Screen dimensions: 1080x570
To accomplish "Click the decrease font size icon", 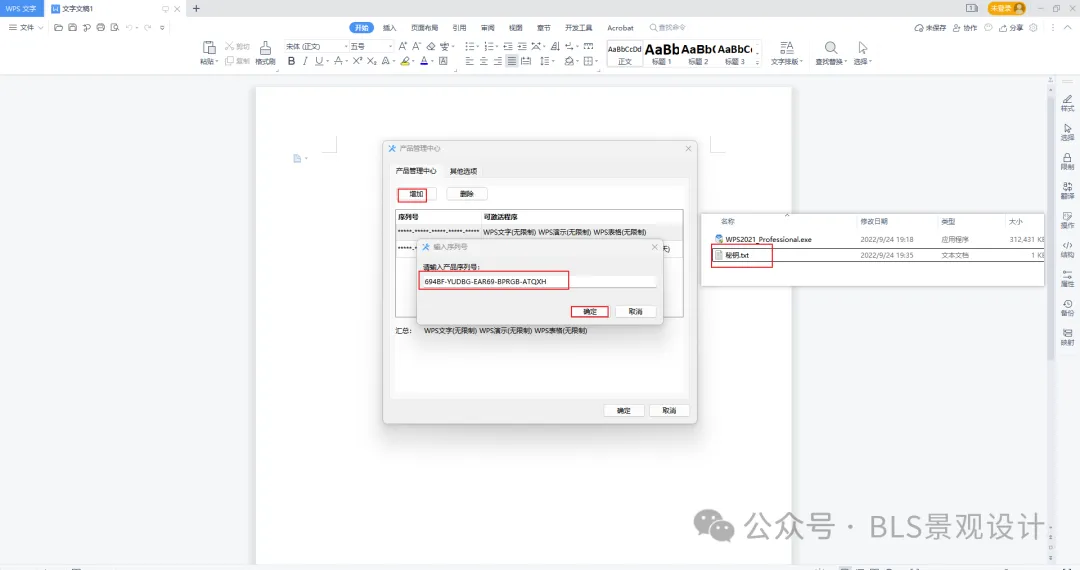I will pos(416,46).
